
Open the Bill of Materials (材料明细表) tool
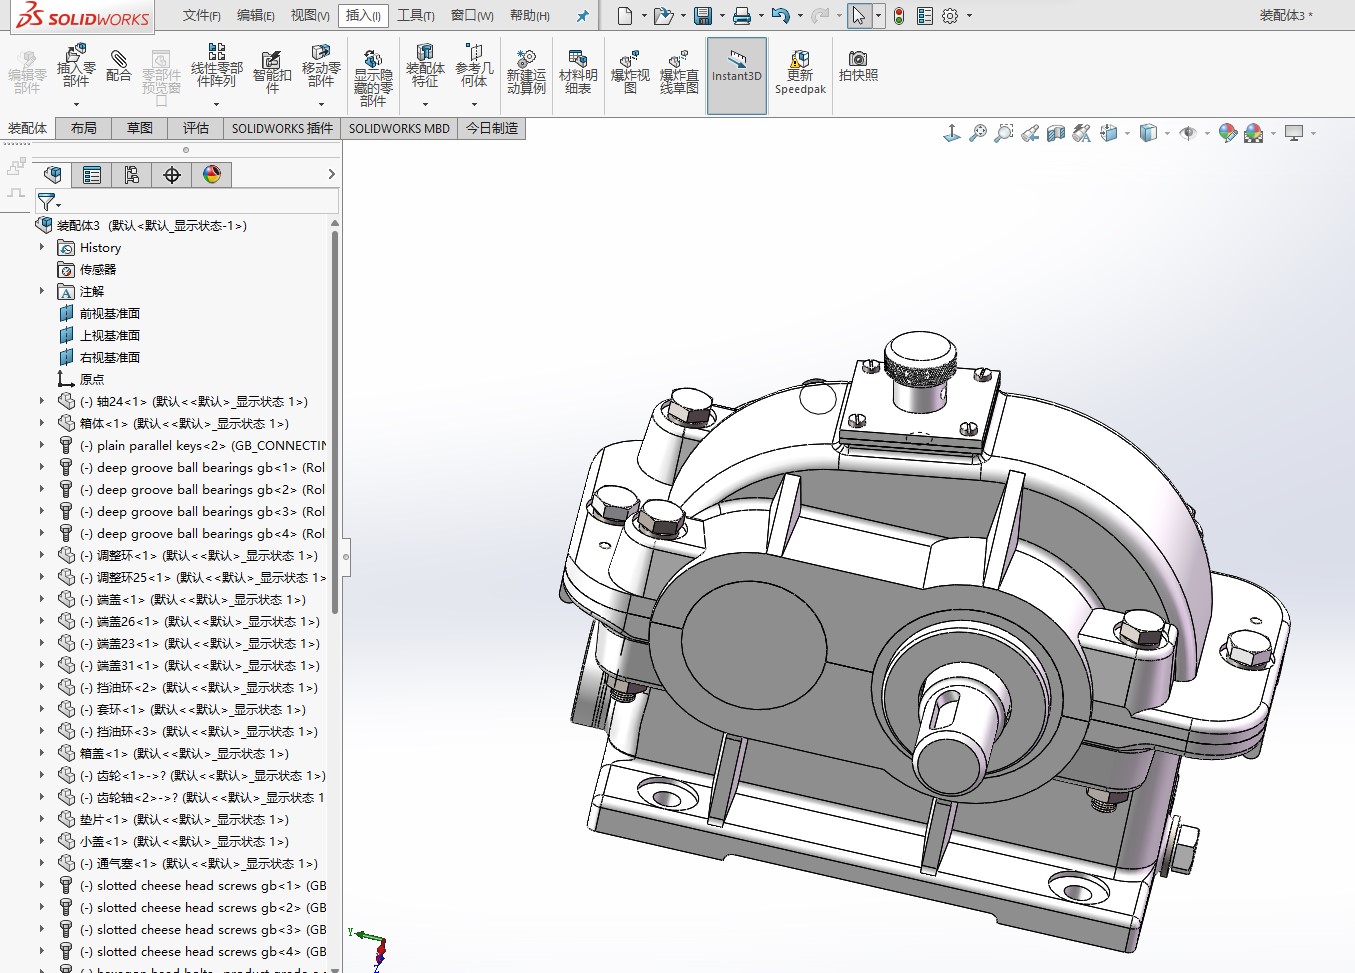(x=578, y=72)
